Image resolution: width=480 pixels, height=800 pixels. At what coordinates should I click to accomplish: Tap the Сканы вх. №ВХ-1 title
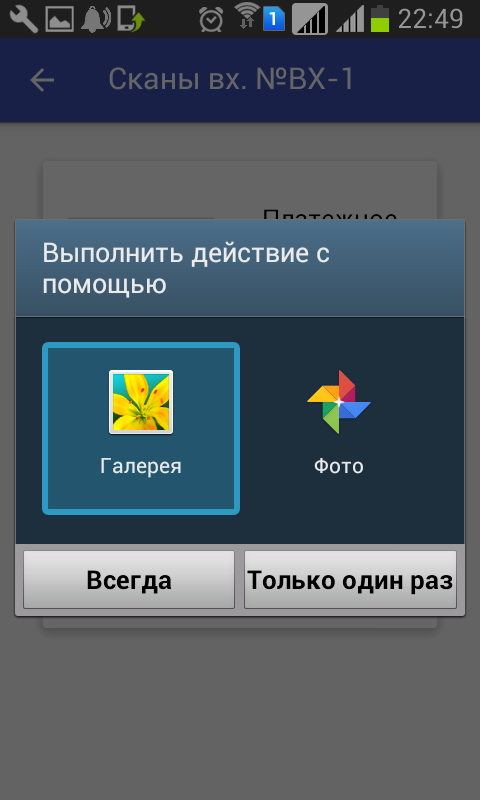point(231,80)
